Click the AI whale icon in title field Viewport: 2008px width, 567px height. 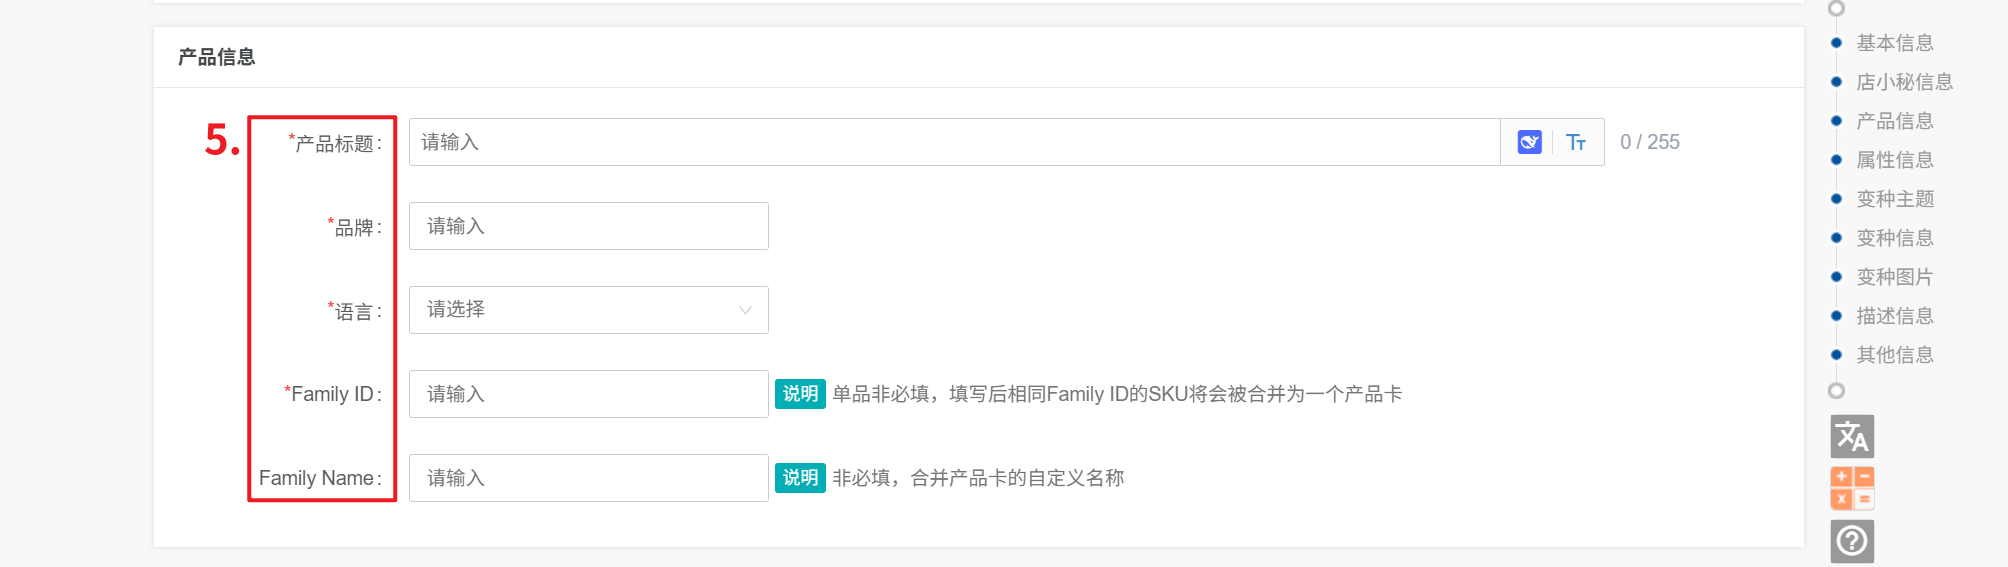[x=1529, y=142]
